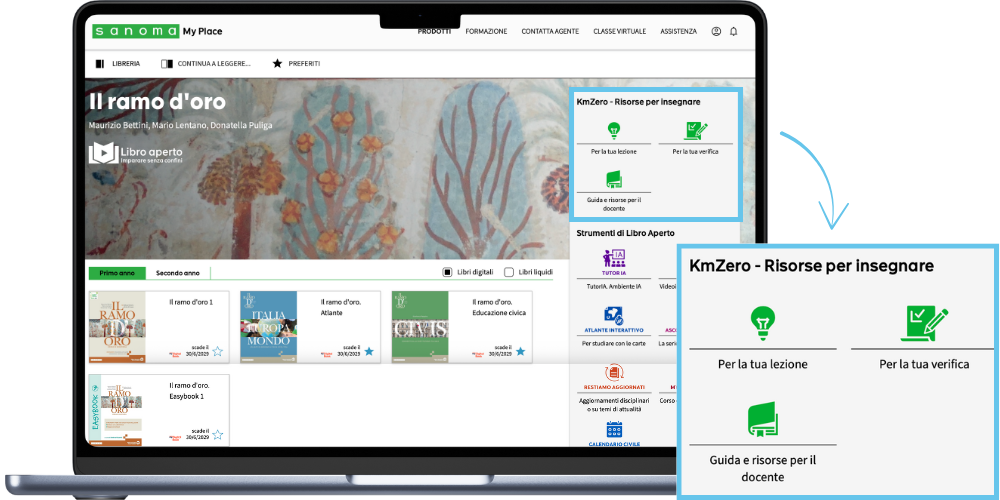Image resolution: width=1000 pixels, height=500 pixels.
Task: Check the Libri liquidi checkbox
Action: tap(509, 272)
